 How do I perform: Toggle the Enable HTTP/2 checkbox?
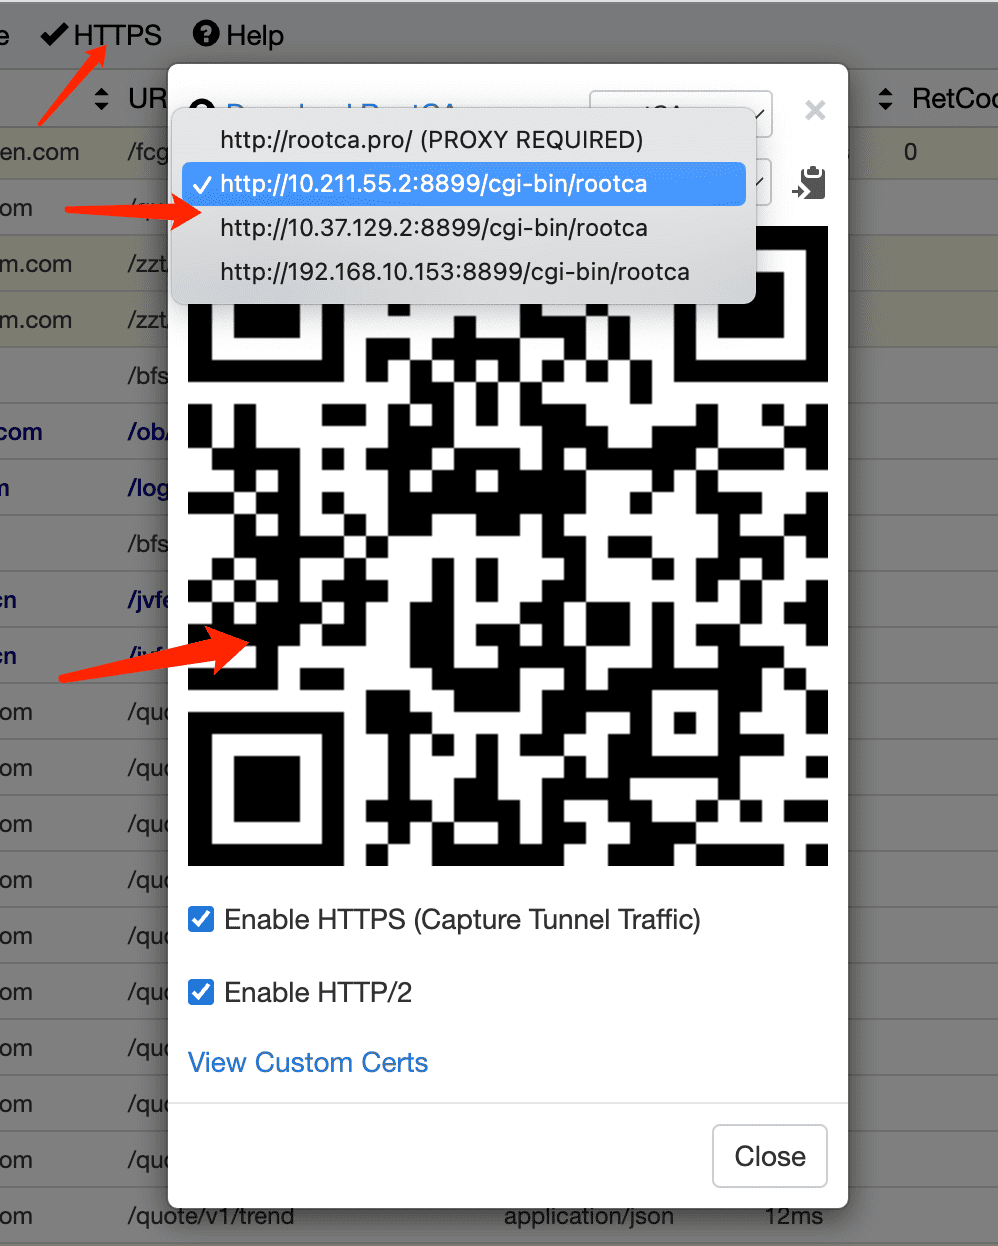pyautogui.click(x=201, y=992)
